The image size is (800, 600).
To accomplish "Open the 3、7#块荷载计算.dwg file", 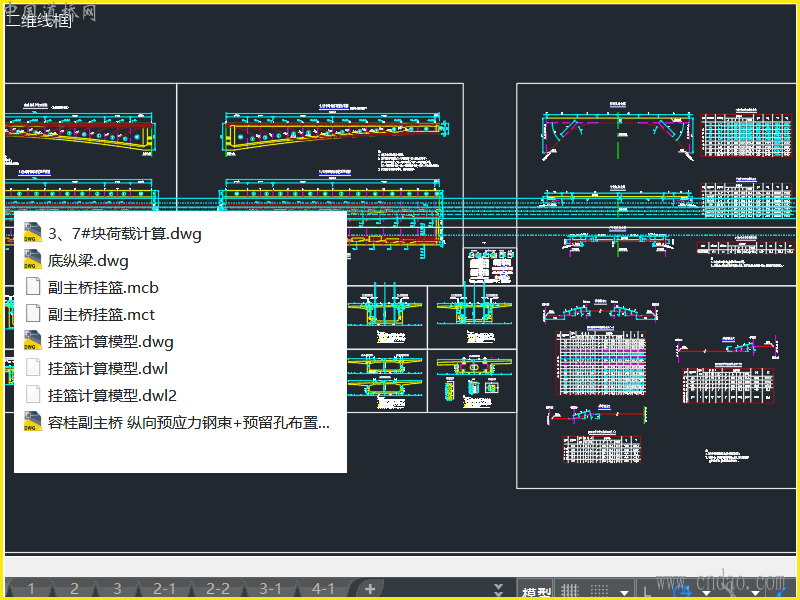I will tap(124, 234).
